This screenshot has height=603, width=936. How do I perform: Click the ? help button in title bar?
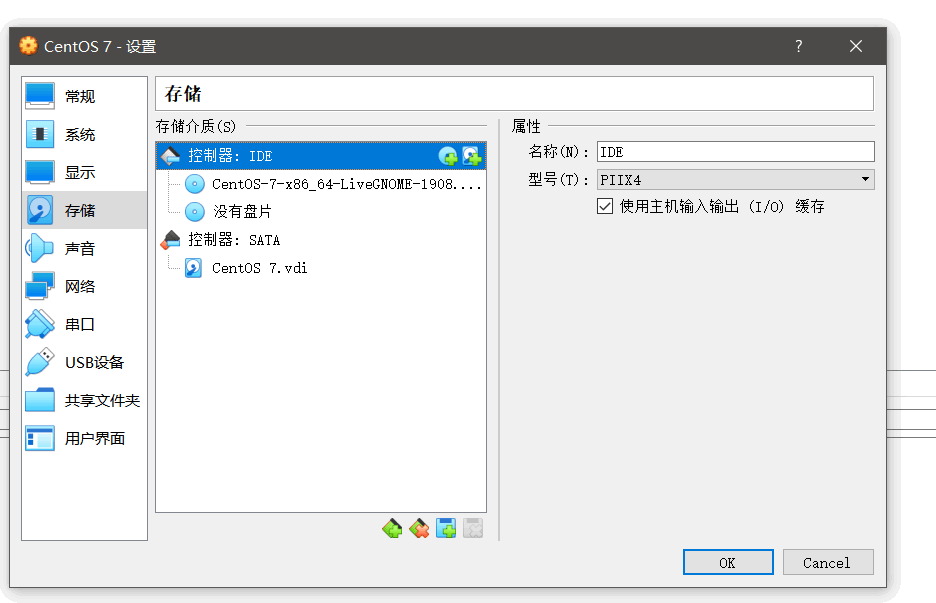pyautogui.click(x=799, y=46)
